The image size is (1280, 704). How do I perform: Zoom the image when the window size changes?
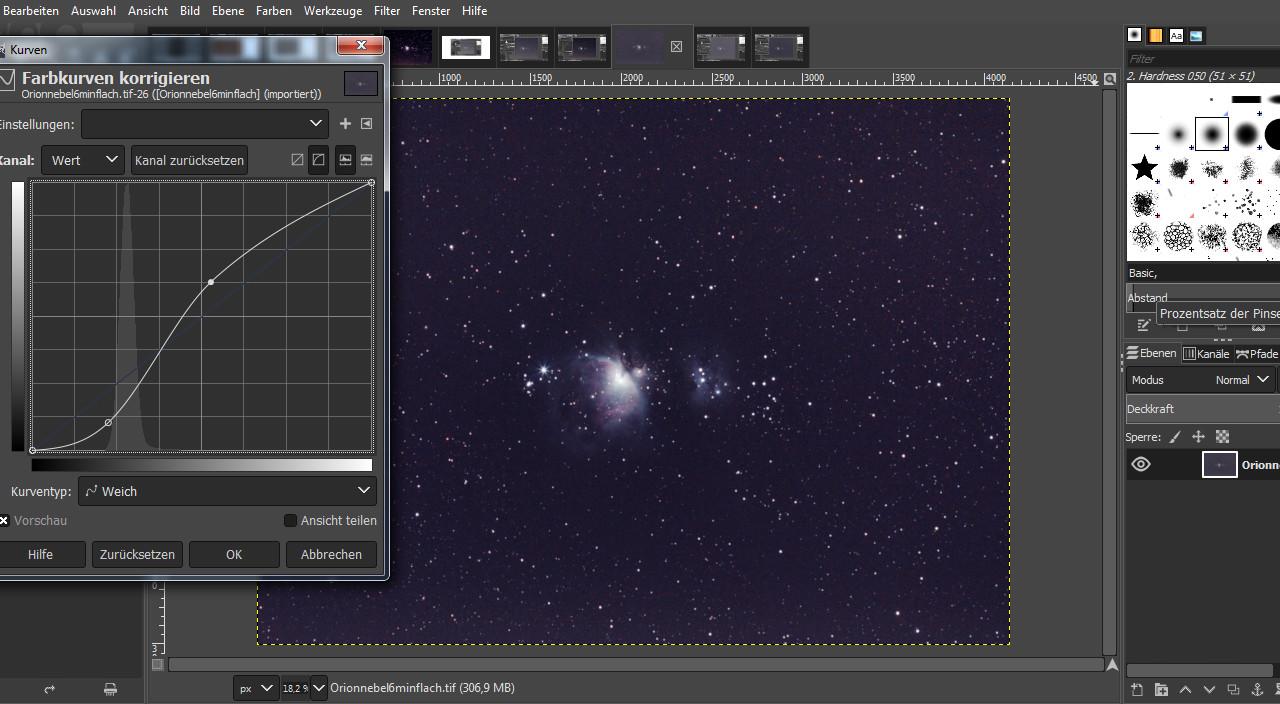pyautogui.click(x=1110, y=79)
